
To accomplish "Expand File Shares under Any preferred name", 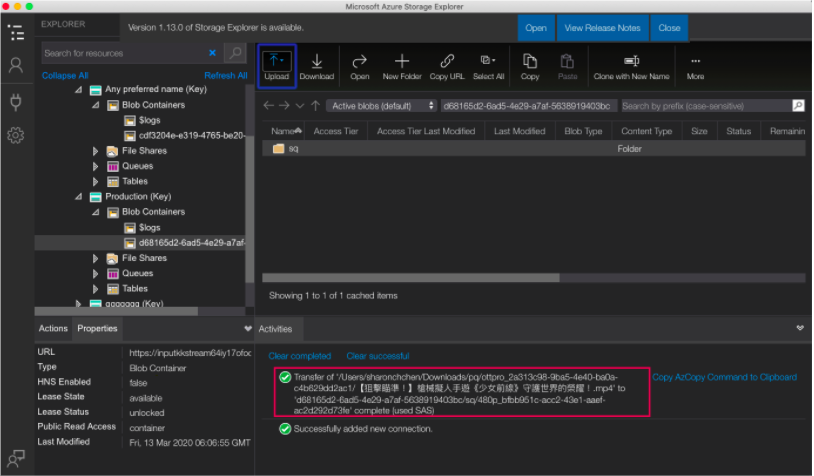I will point(96,151).
